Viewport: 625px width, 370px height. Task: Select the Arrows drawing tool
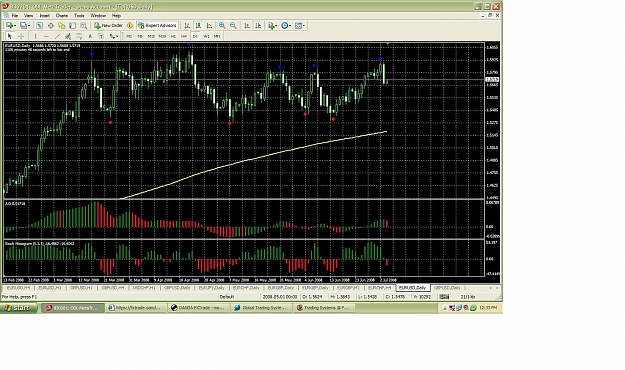[112, 36]
